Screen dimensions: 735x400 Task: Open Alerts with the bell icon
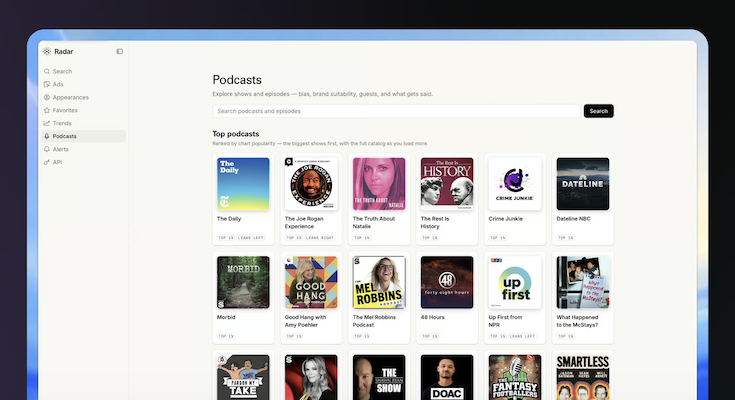47,149
